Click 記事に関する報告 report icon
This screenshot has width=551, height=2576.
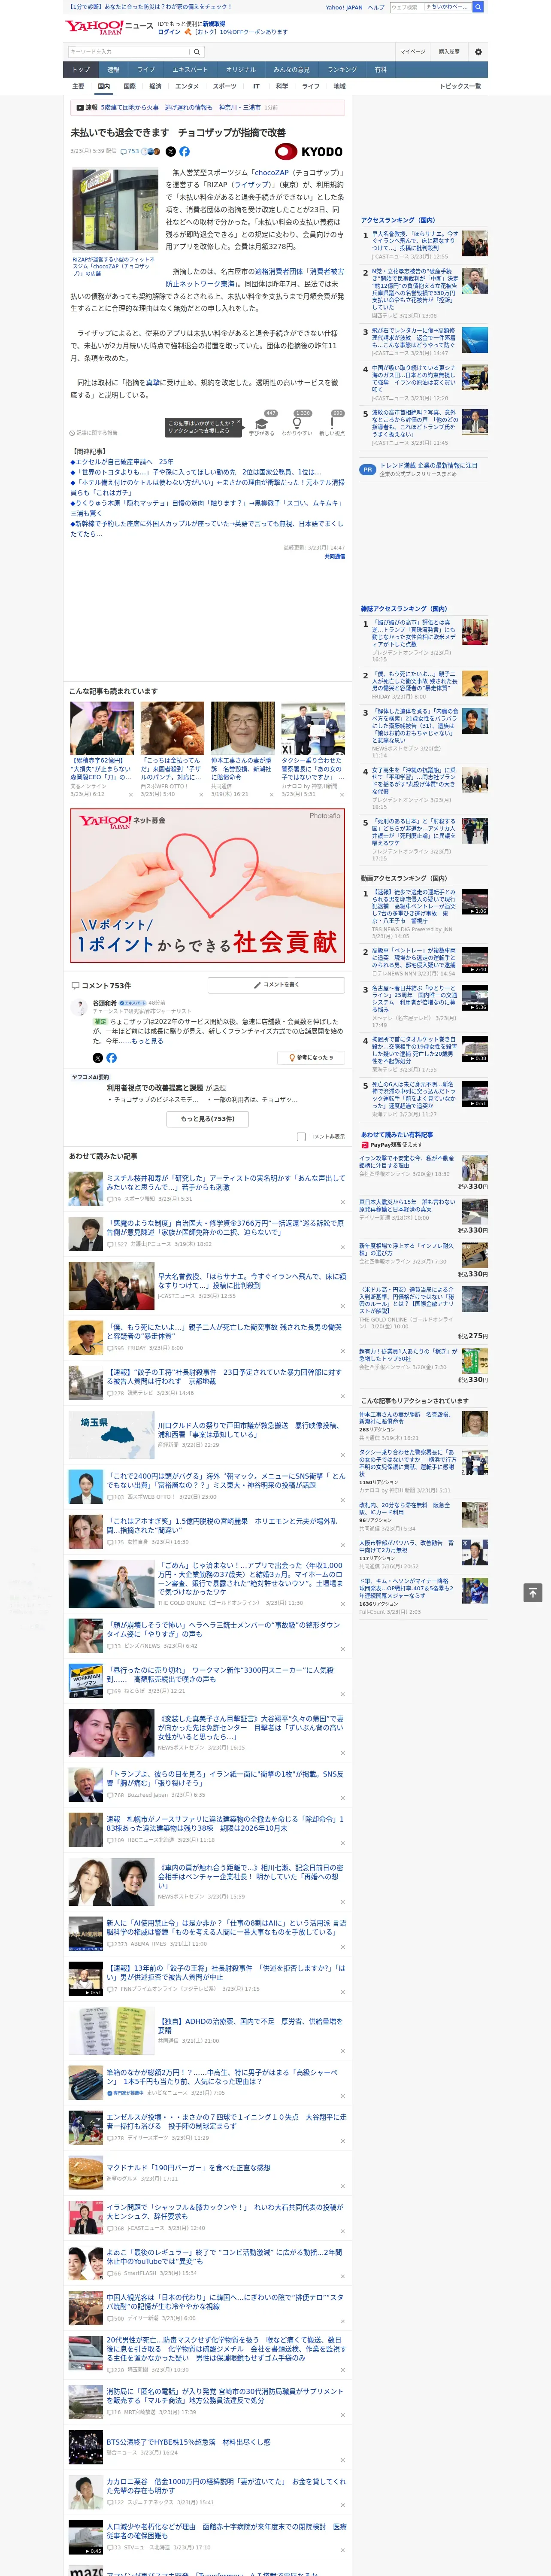[94, 433]
